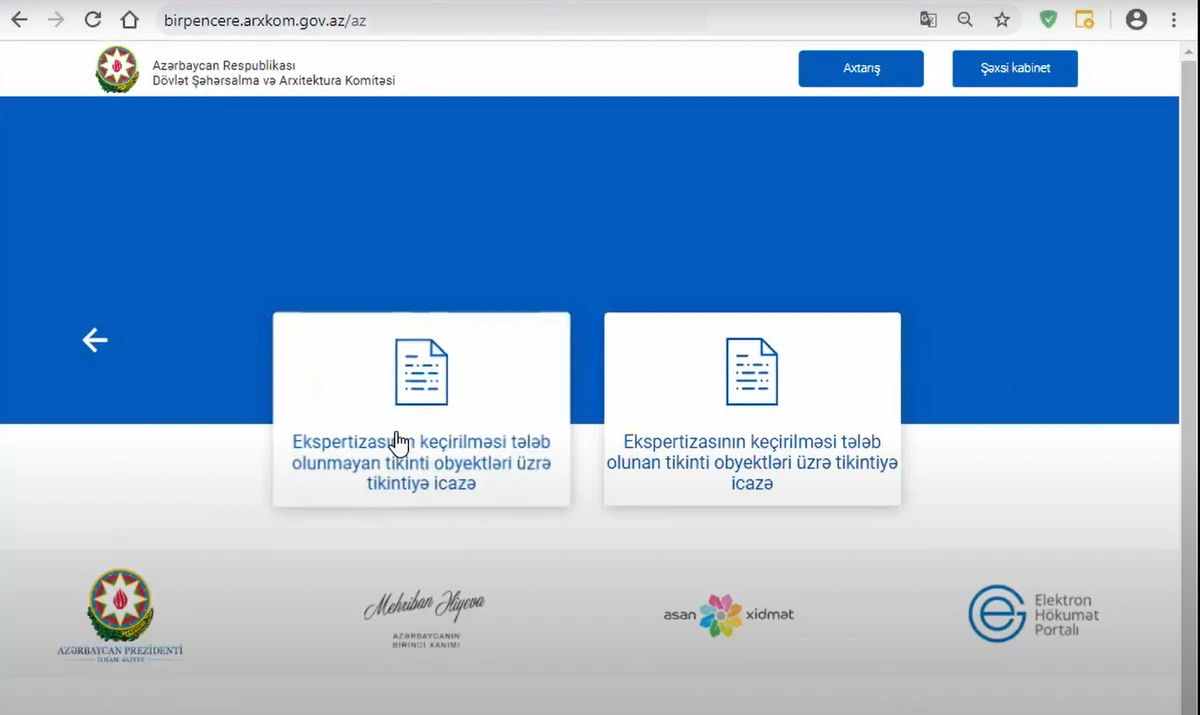Click the white left arrow on banner

pyautogui.click(x=95, y=341)
